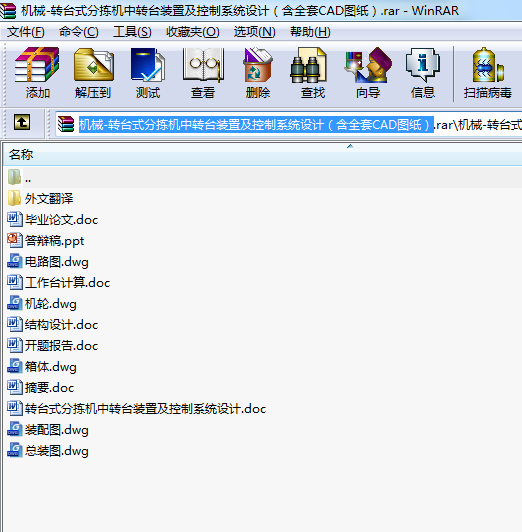Select file name 毕业论文.doc

[61, 220]
